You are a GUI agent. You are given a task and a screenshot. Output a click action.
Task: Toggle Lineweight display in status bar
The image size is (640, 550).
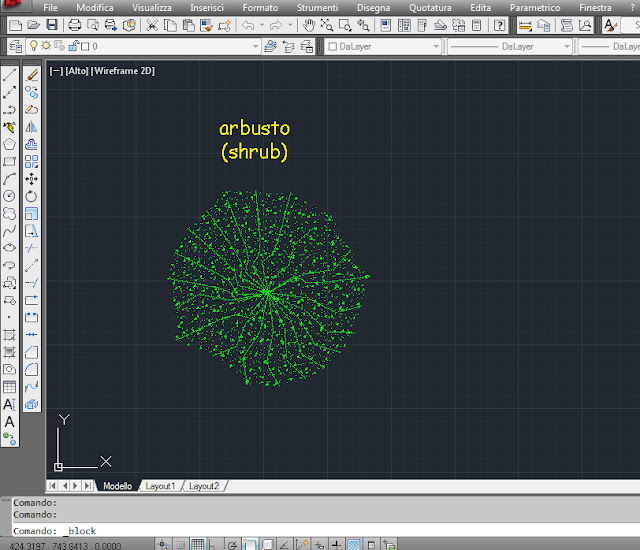pos(336,544)
